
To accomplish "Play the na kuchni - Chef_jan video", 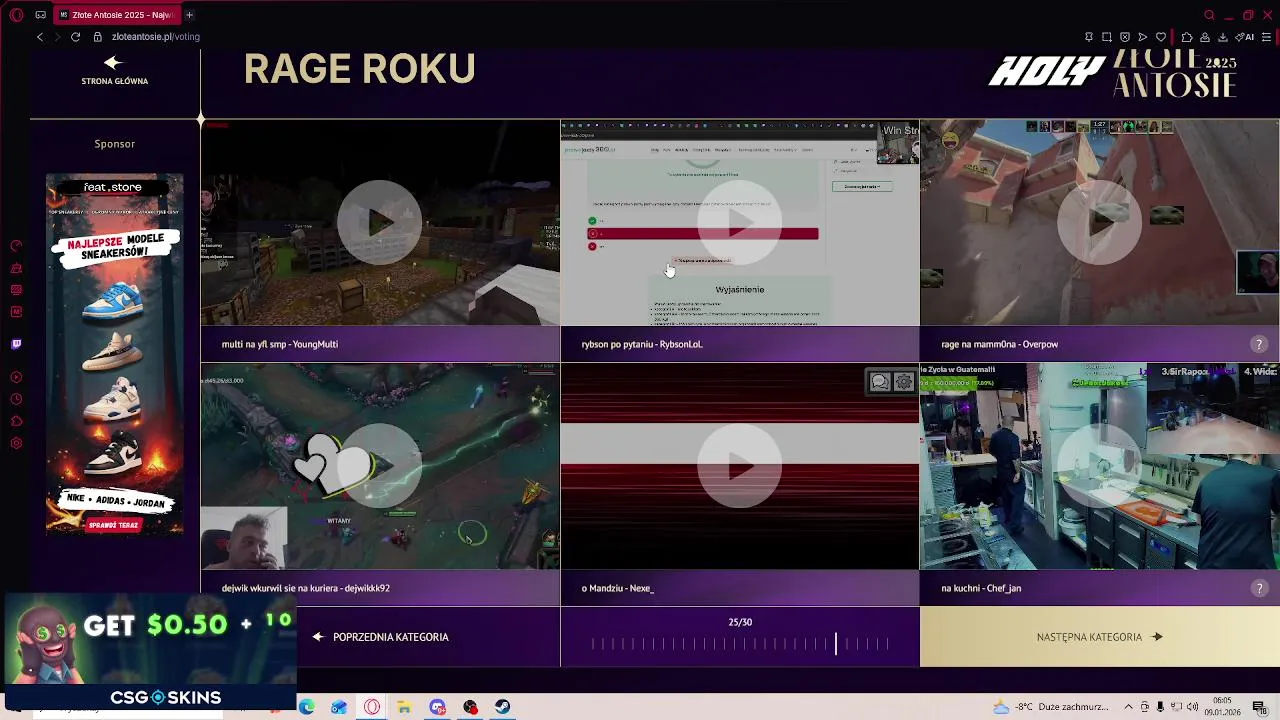I will point(1100,466).
